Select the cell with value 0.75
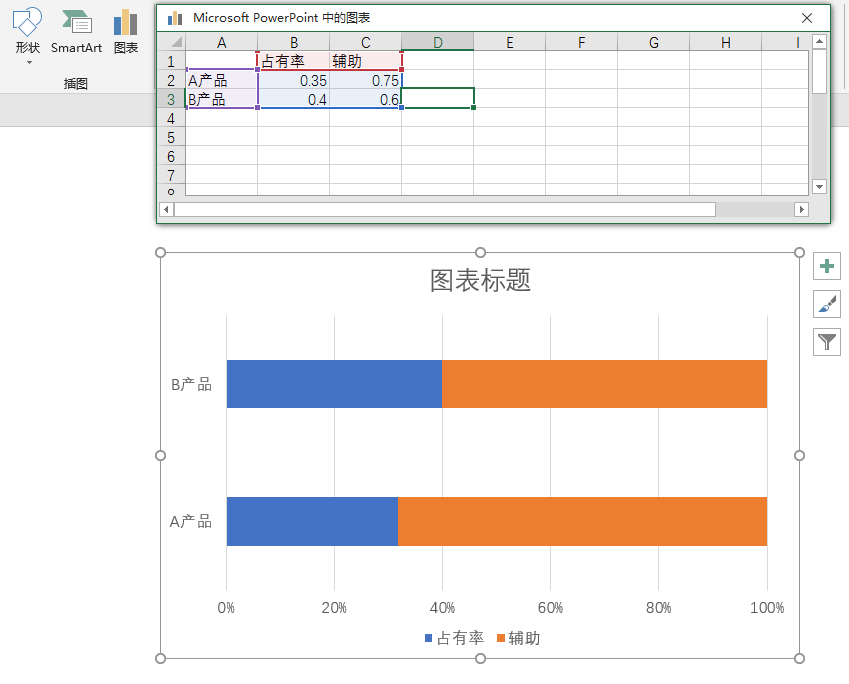The width and height of the screenshot is (849, 684). [365, 80]
